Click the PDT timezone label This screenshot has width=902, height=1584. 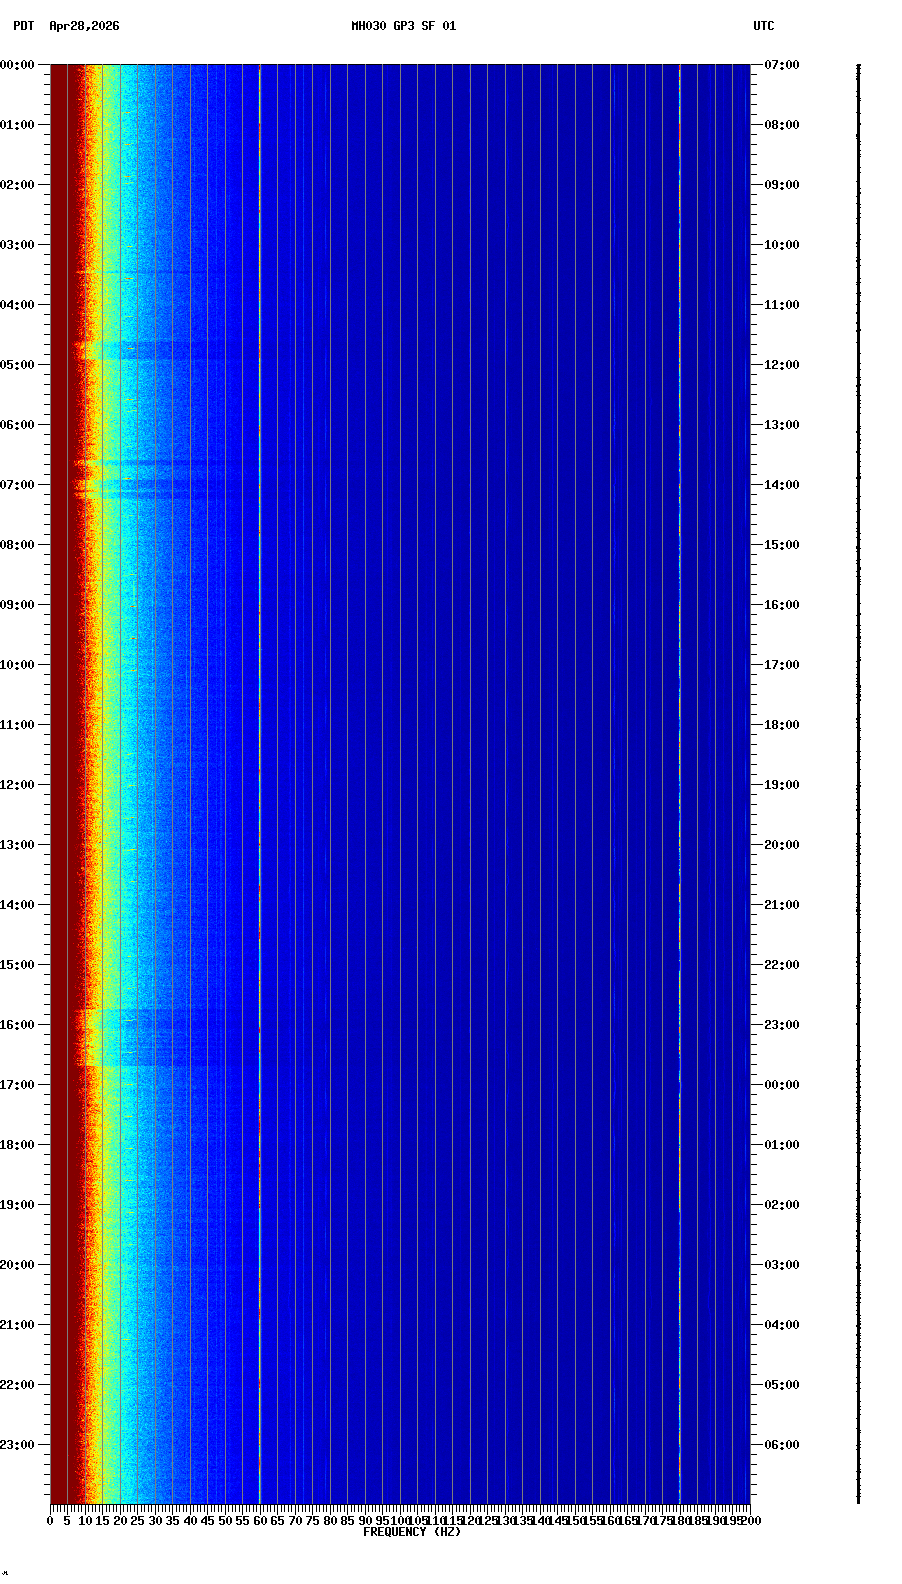click(x=23, y=26)
